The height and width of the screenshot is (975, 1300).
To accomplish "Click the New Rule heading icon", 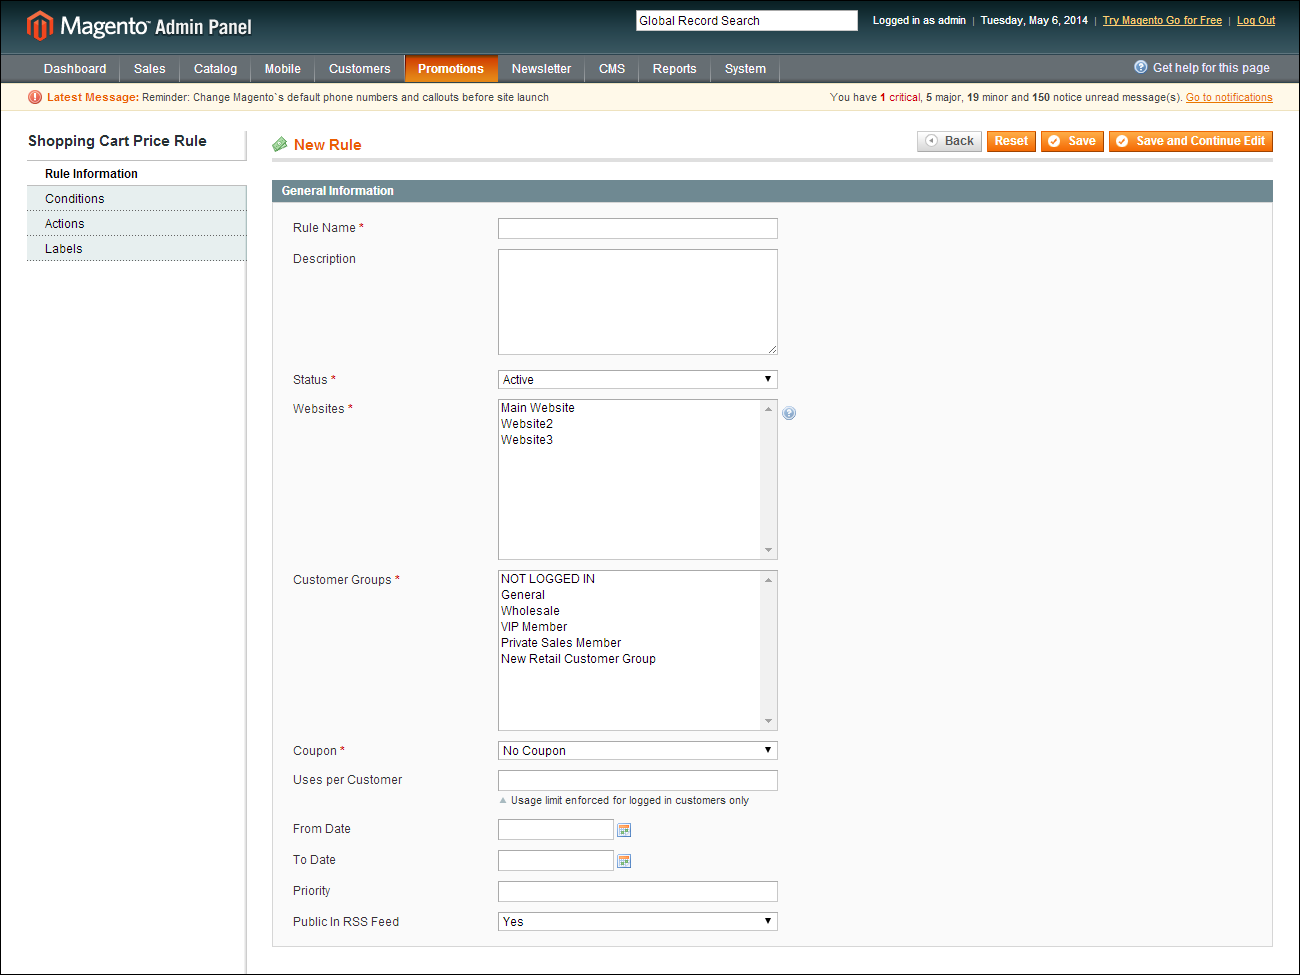I will click(x=280, y=145).
